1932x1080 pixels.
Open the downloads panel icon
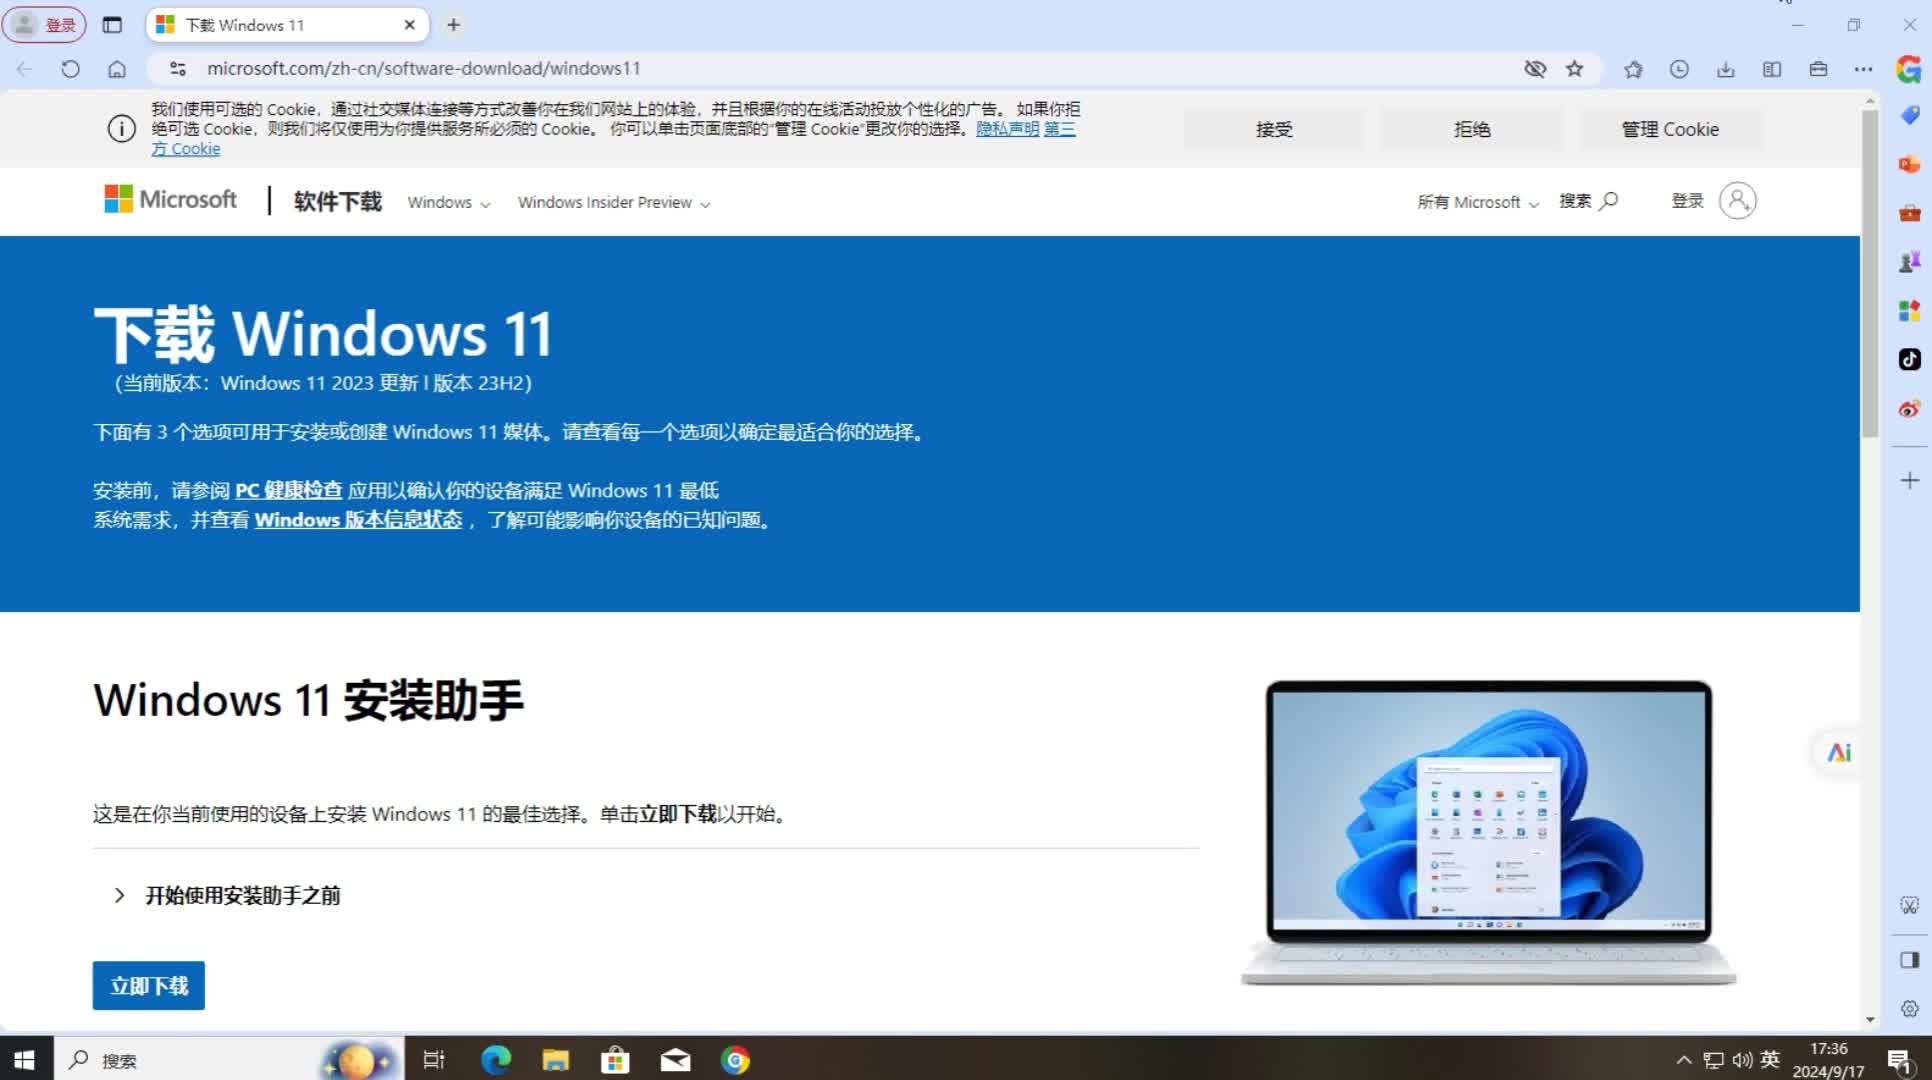[1725, 69]
